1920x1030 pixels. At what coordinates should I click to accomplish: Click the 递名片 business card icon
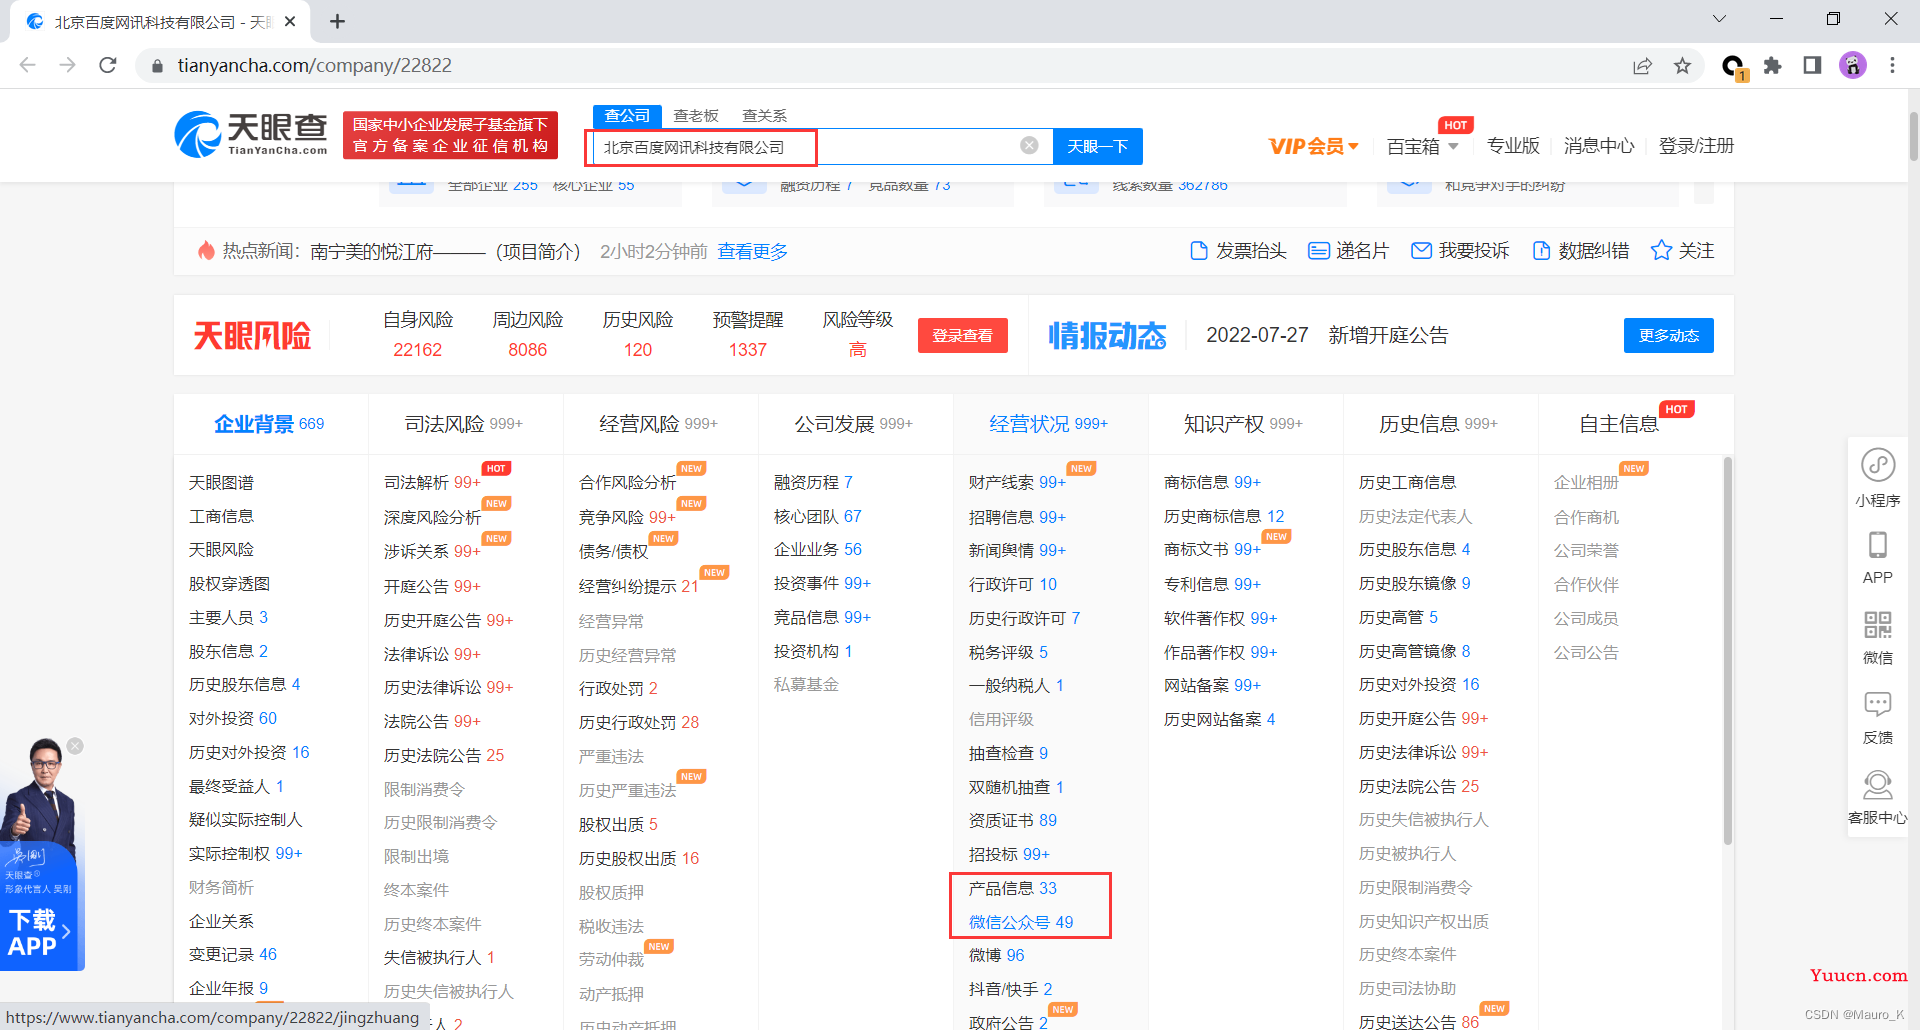[x=1319, y=251]
